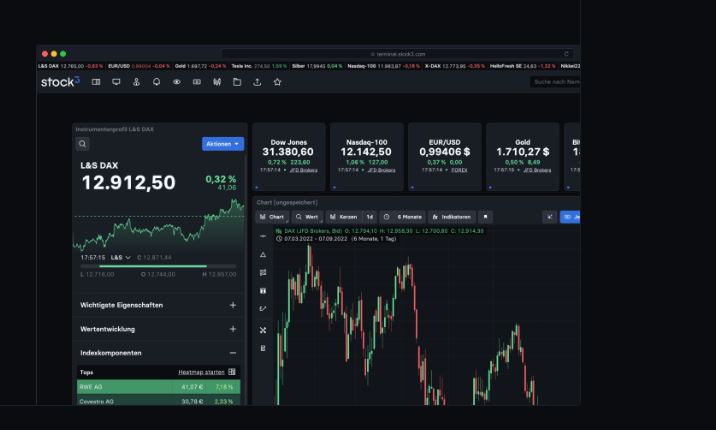Expand Wichtigste Eigenschaften section

coord(158,305)
